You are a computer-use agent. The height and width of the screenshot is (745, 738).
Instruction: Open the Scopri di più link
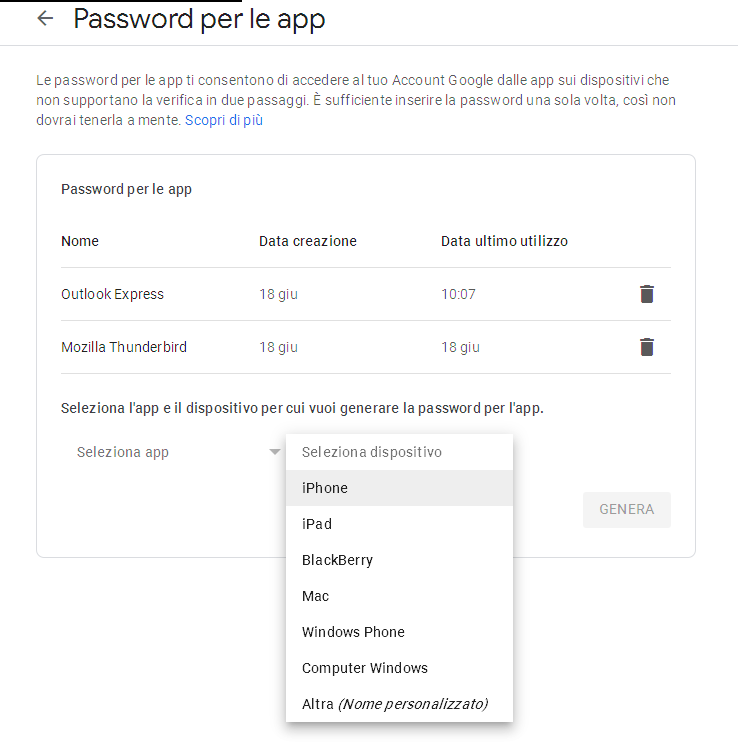(224, 120)
